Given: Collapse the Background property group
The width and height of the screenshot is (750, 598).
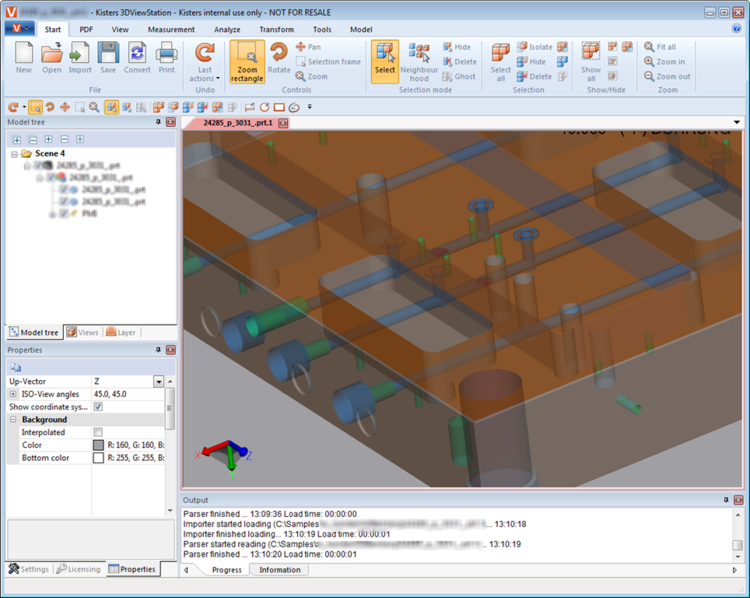Looking at the screenshot, I should point(13,420).
